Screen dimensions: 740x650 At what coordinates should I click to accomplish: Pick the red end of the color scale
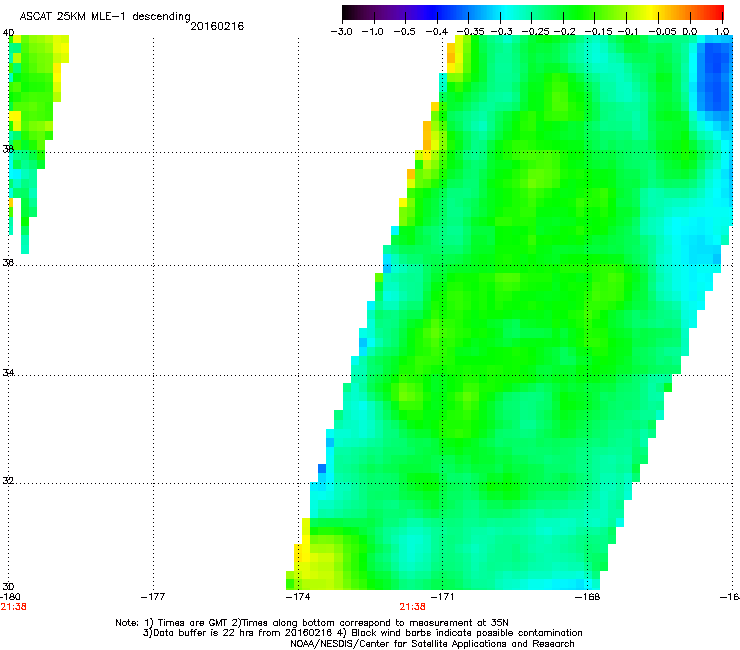tap(717, 13)
